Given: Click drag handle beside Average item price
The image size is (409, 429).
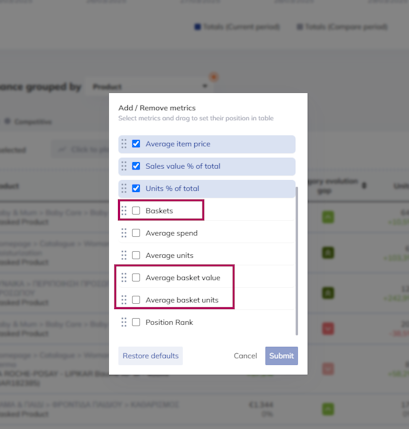Looking at the screenshot, I should [124, 144].
